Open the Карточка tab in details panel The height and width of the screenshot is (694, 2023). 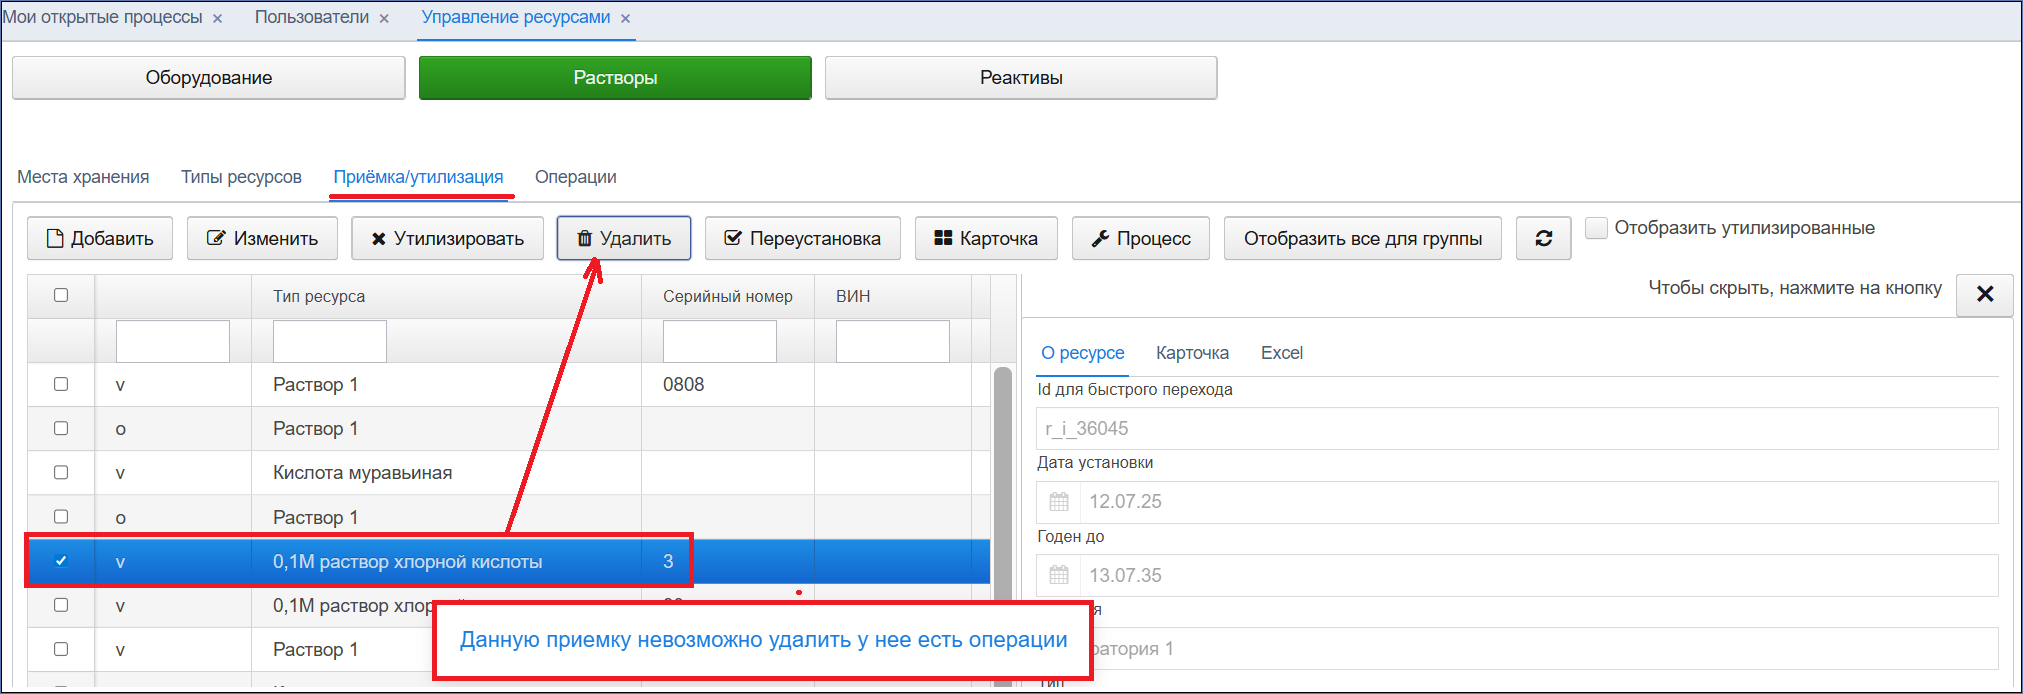tap(1192, 353)
